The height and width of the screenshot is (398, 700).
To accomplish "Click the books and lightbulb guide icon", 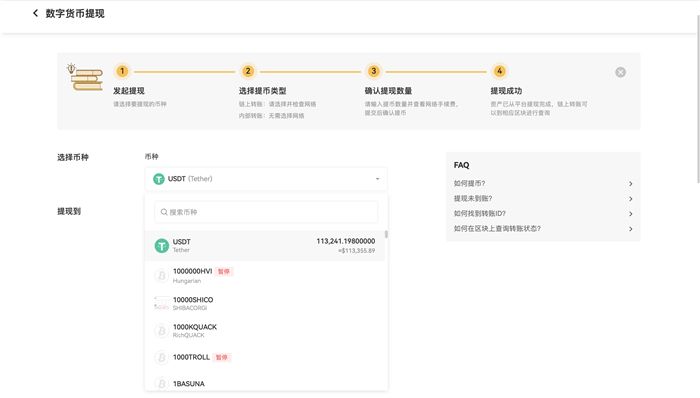I will (x=85, y=77).
